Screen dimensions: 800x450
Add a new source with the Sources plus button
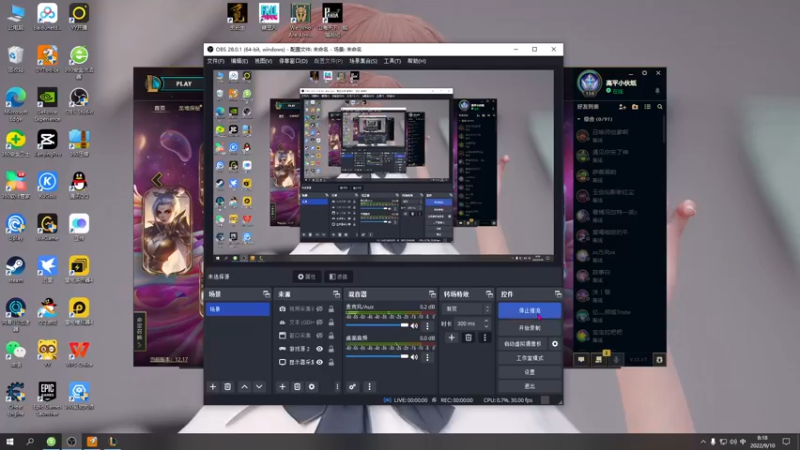pyautogui.click(x=282, y=387)
